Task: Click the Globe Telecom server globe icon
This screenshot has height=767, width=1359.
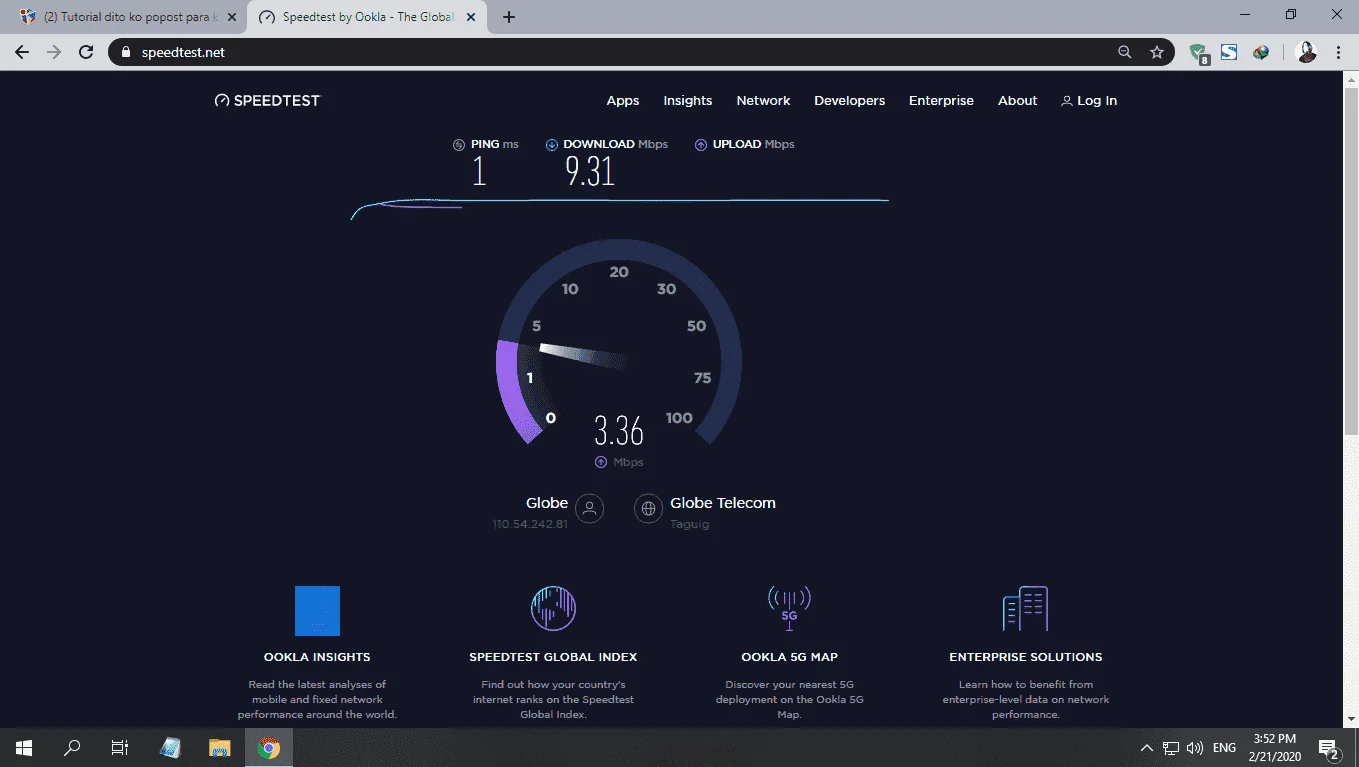Action: coord(649,509)
